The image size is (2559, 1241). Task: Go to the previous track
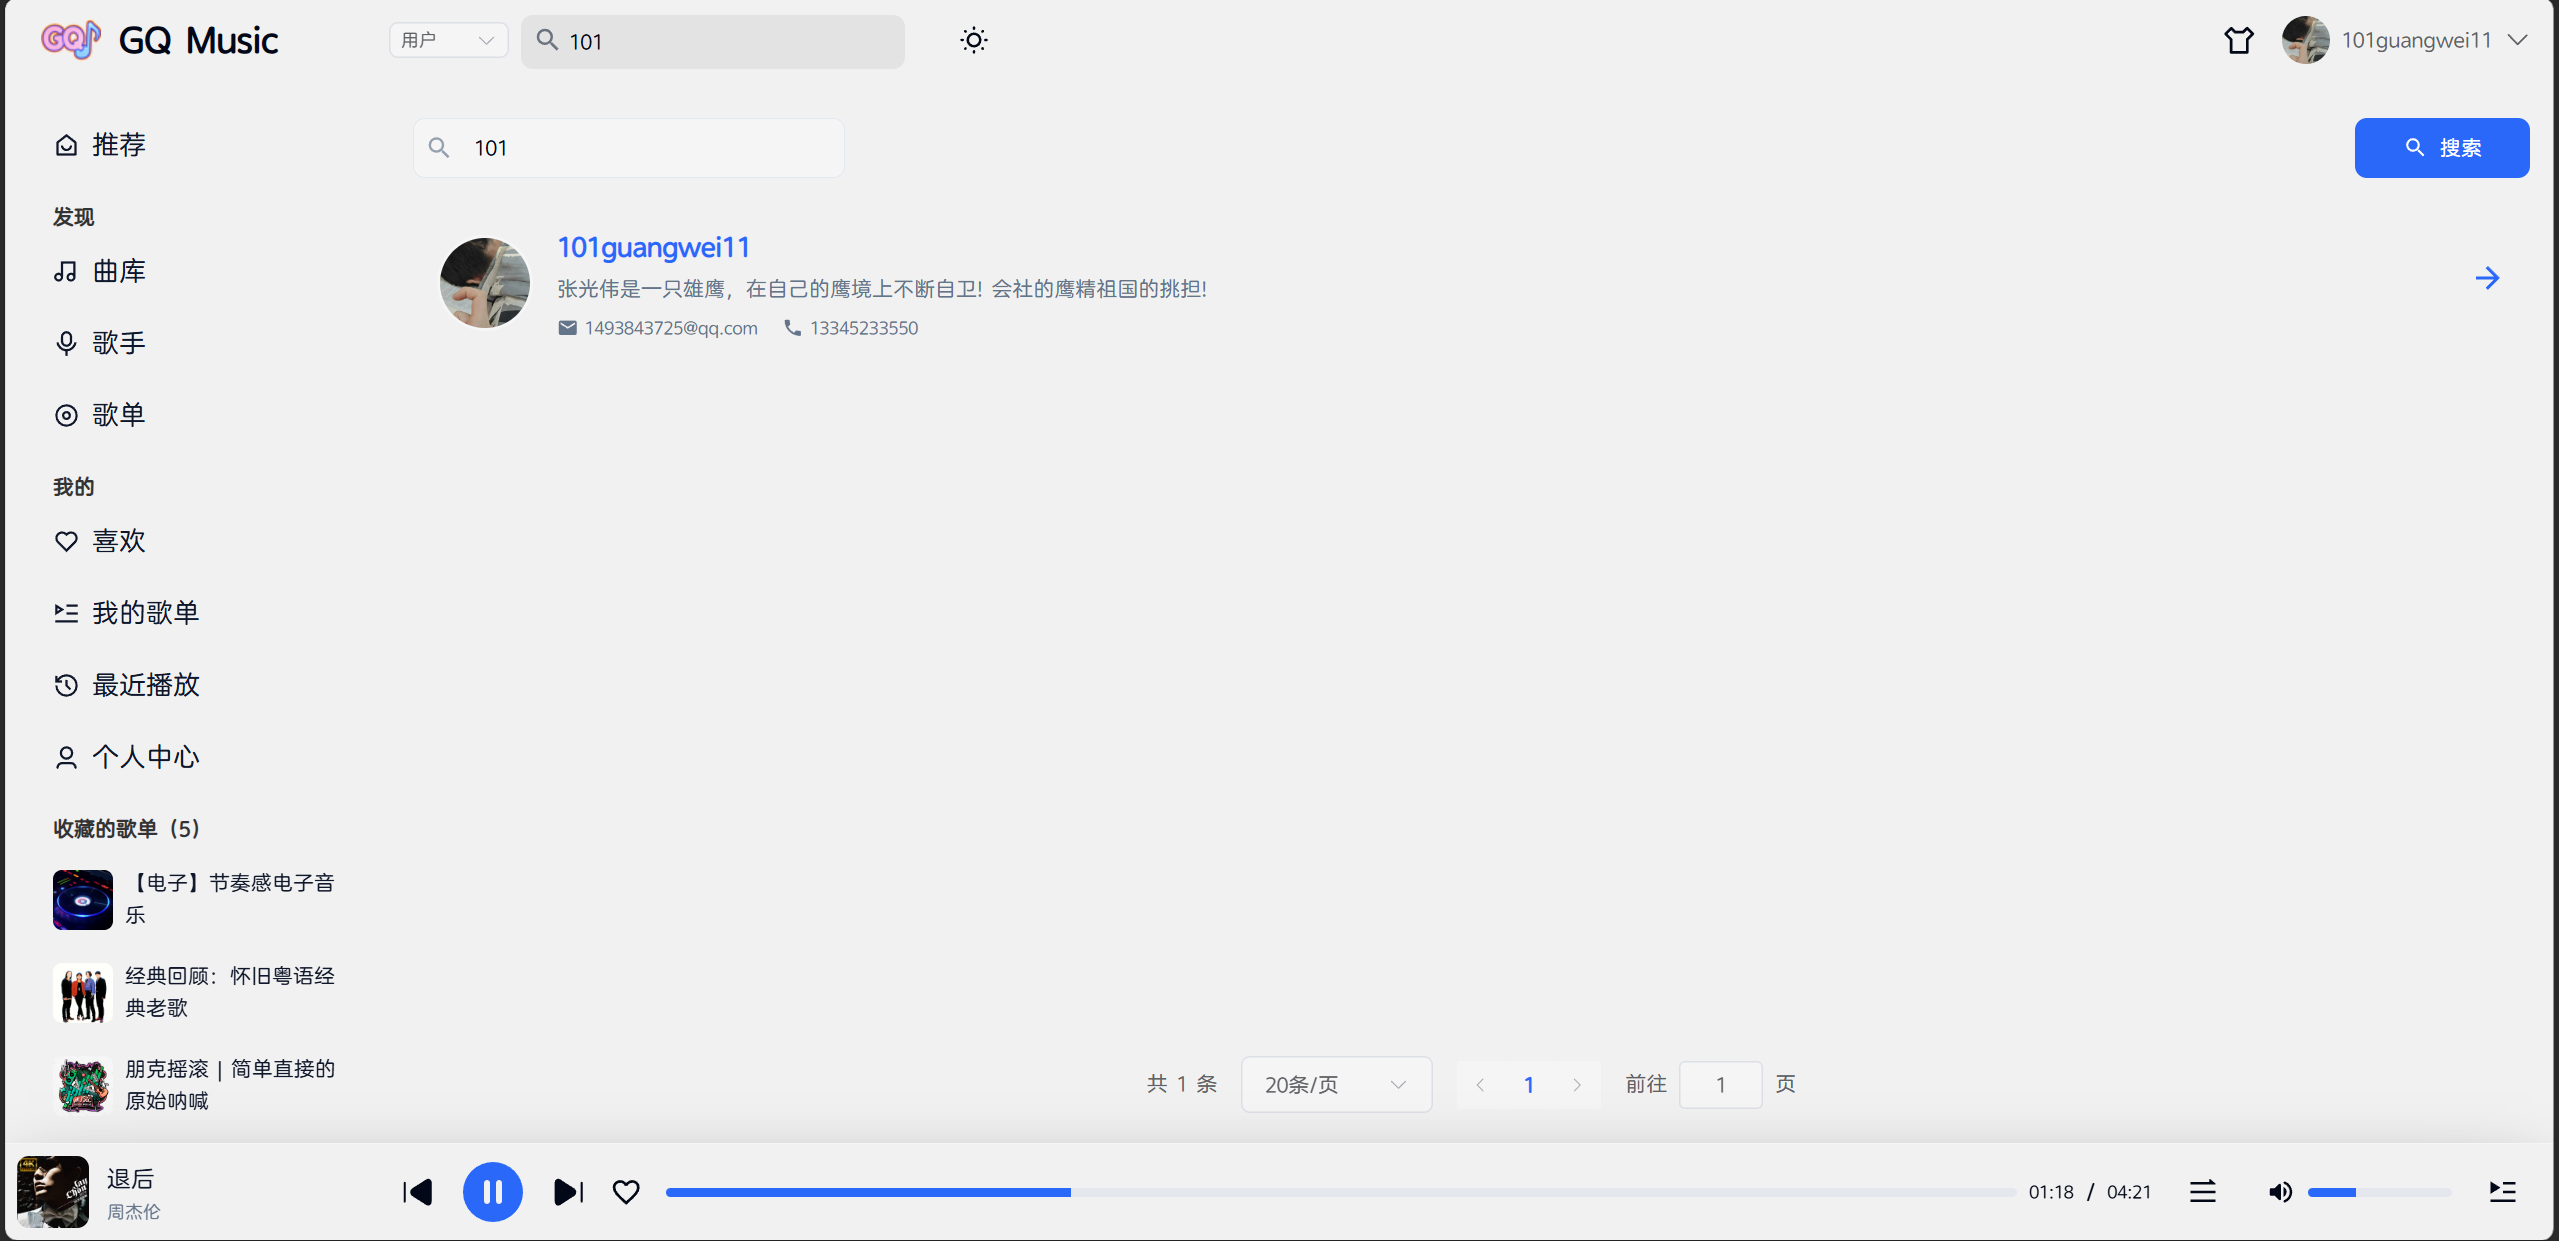[x=418, y=1191]
